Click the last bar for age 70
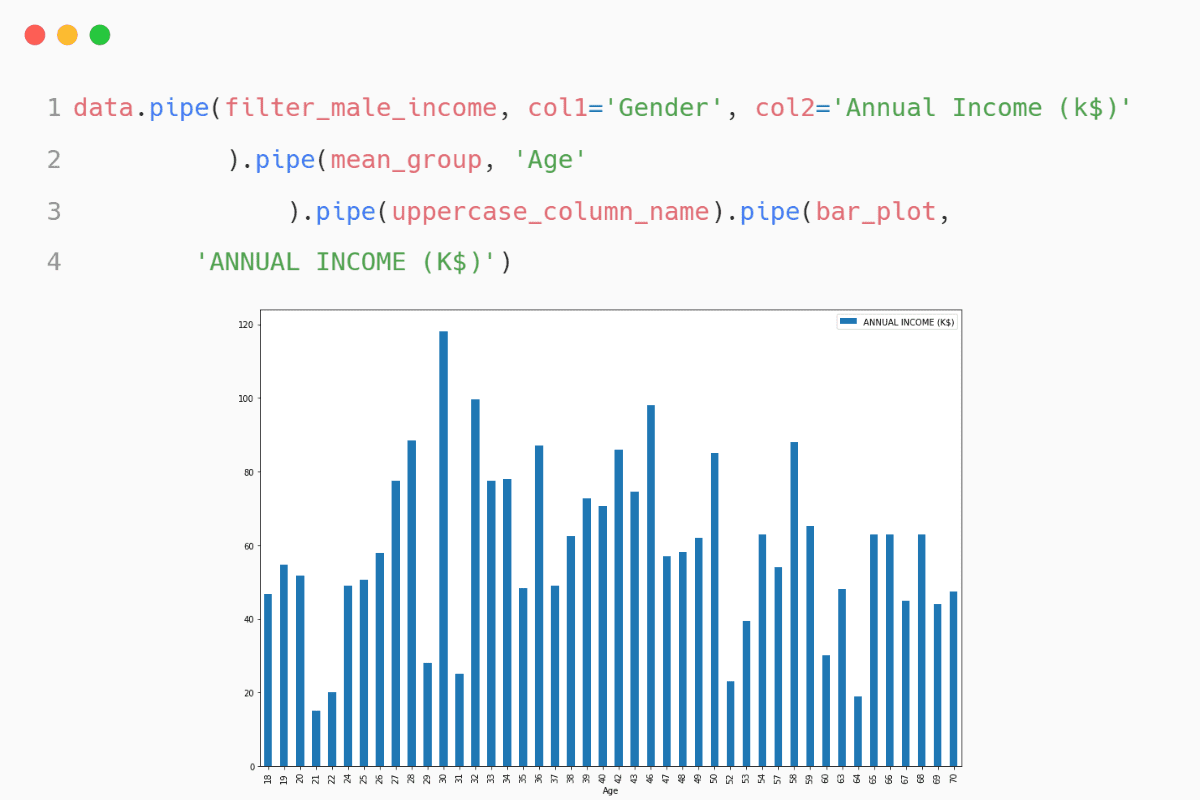Screen dimensions: 1200x800 tap(954, 679)
